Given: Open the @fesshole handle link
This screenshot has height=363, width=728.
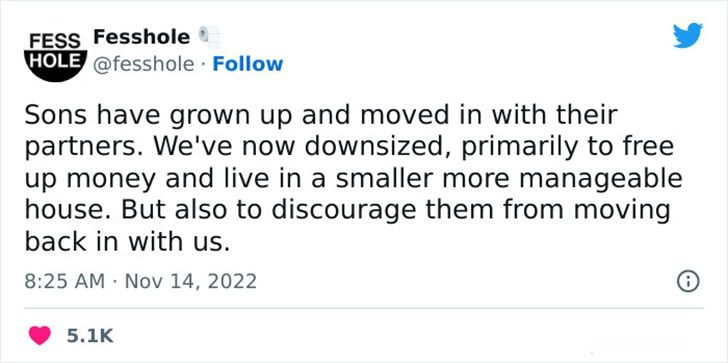Looking at the screenshot, I should 143,65.
